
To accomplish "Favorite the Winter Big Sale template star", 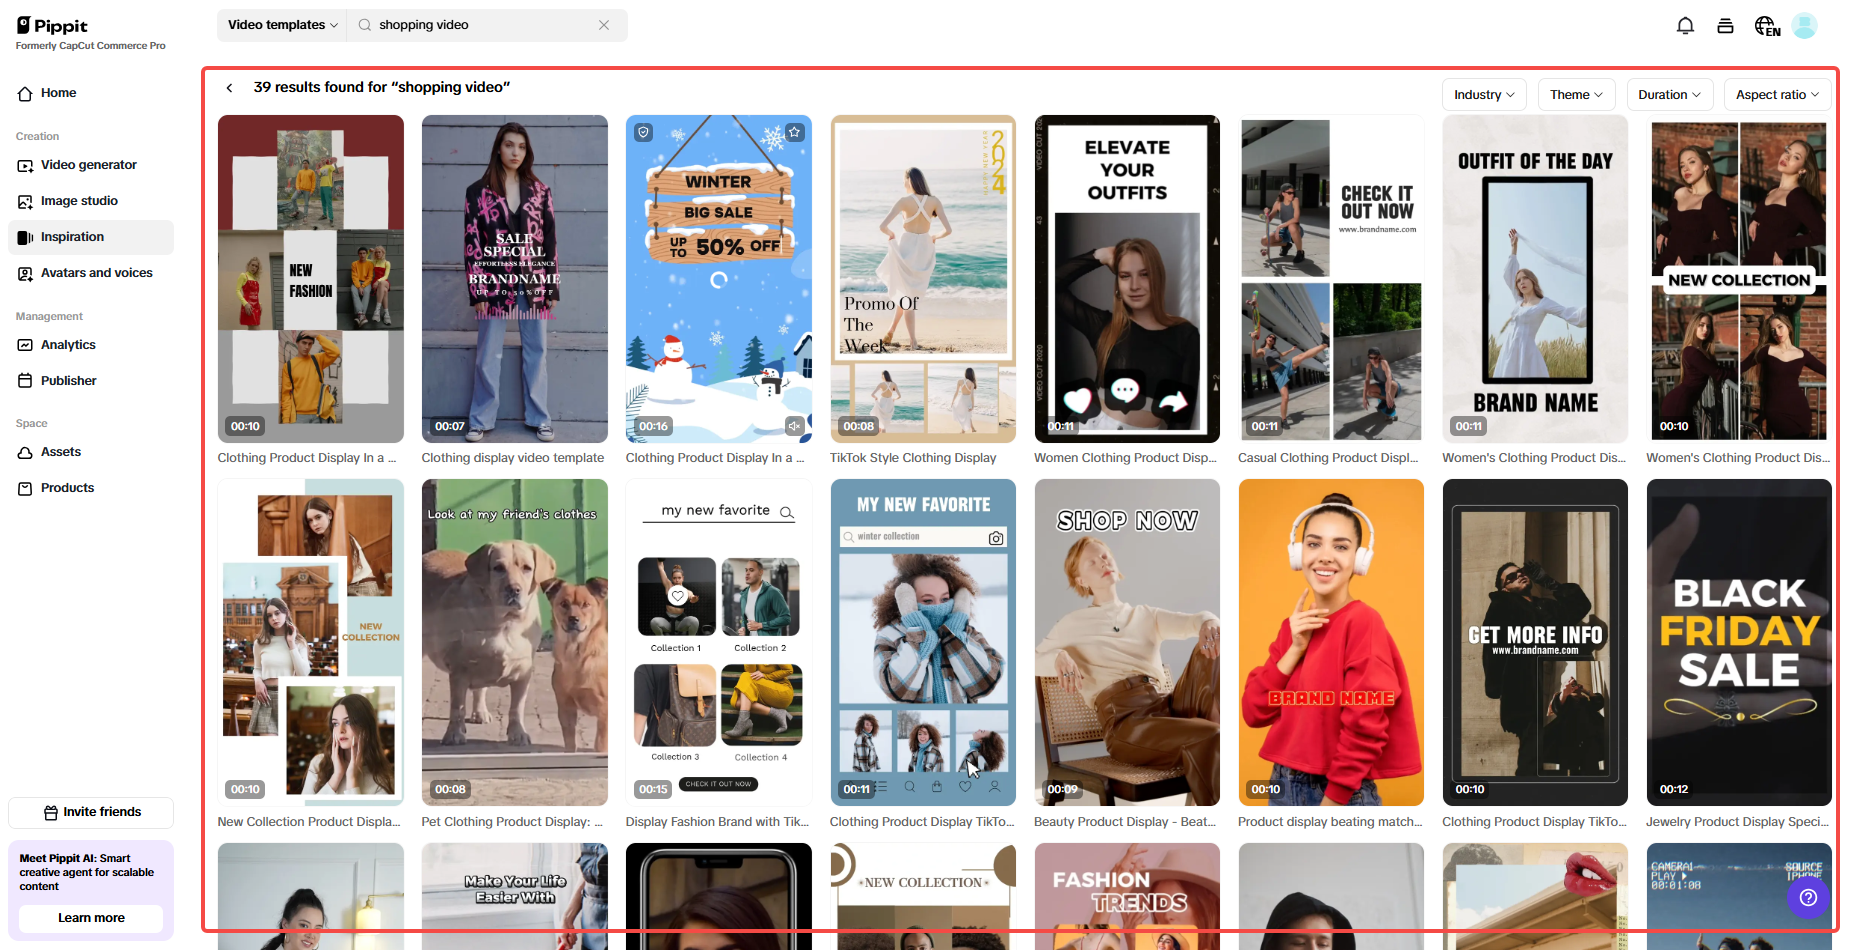I will [x=794, y=132].
